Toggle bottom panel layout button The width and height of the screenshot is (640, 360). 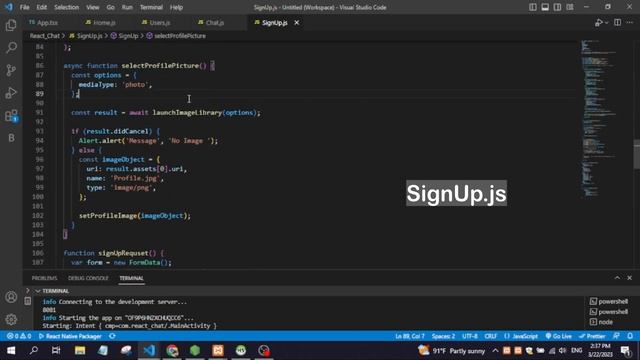point(545,7)
